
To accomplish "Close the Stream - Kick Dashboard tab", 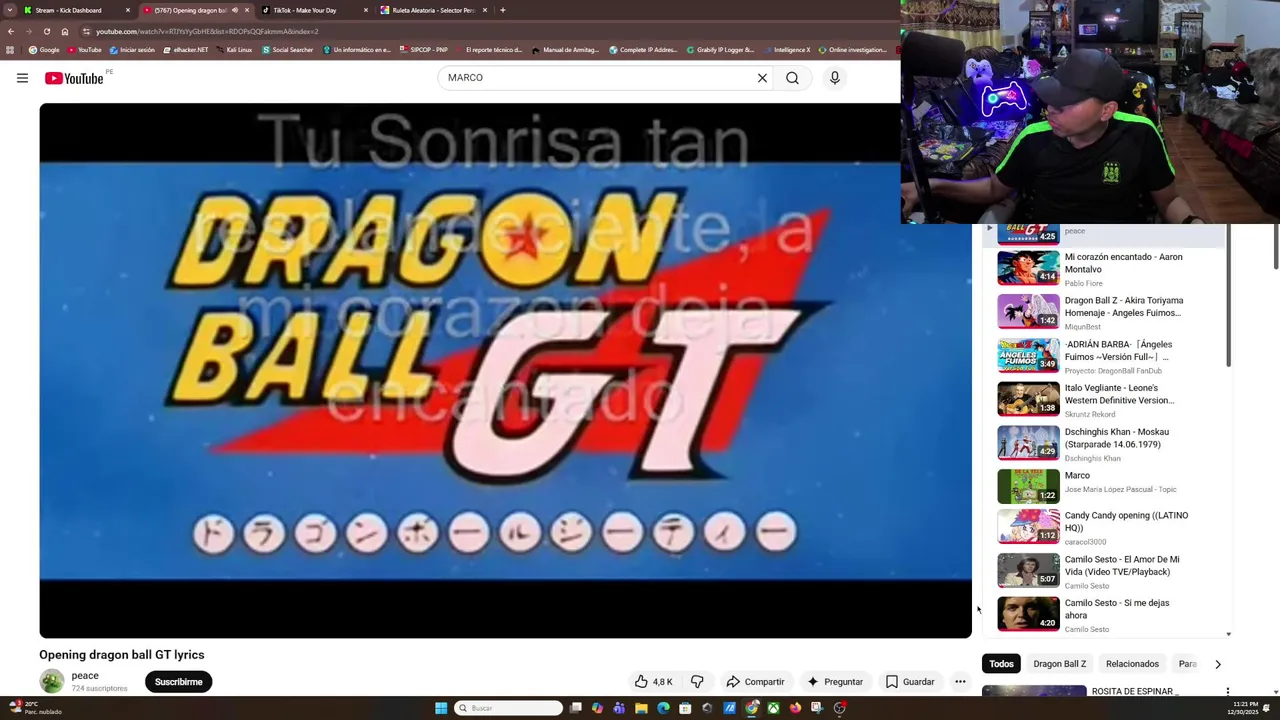I will (128, 10).
